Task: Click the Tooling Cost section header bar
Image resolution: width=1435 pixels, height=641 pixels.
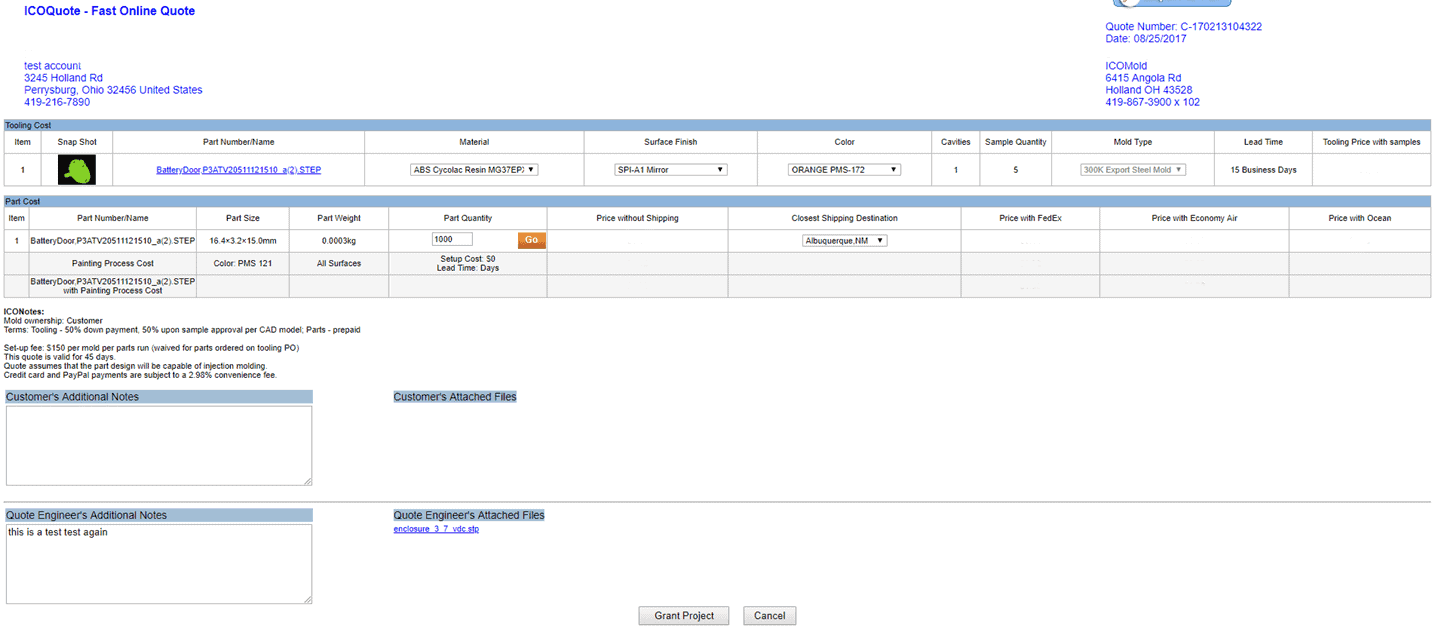Action: pyautogui.click(x=715, y=125)
